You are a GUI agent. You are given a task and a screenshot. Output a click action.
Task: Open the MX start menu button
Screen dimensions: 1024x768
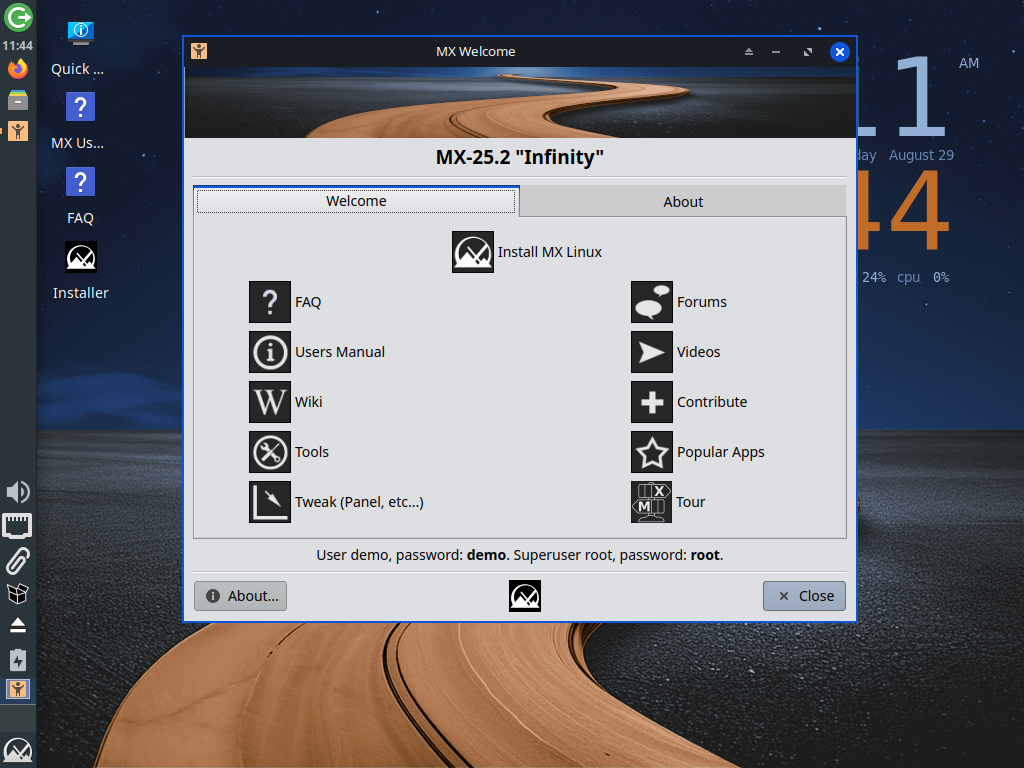pyautogui.click(x=18, y=751)
